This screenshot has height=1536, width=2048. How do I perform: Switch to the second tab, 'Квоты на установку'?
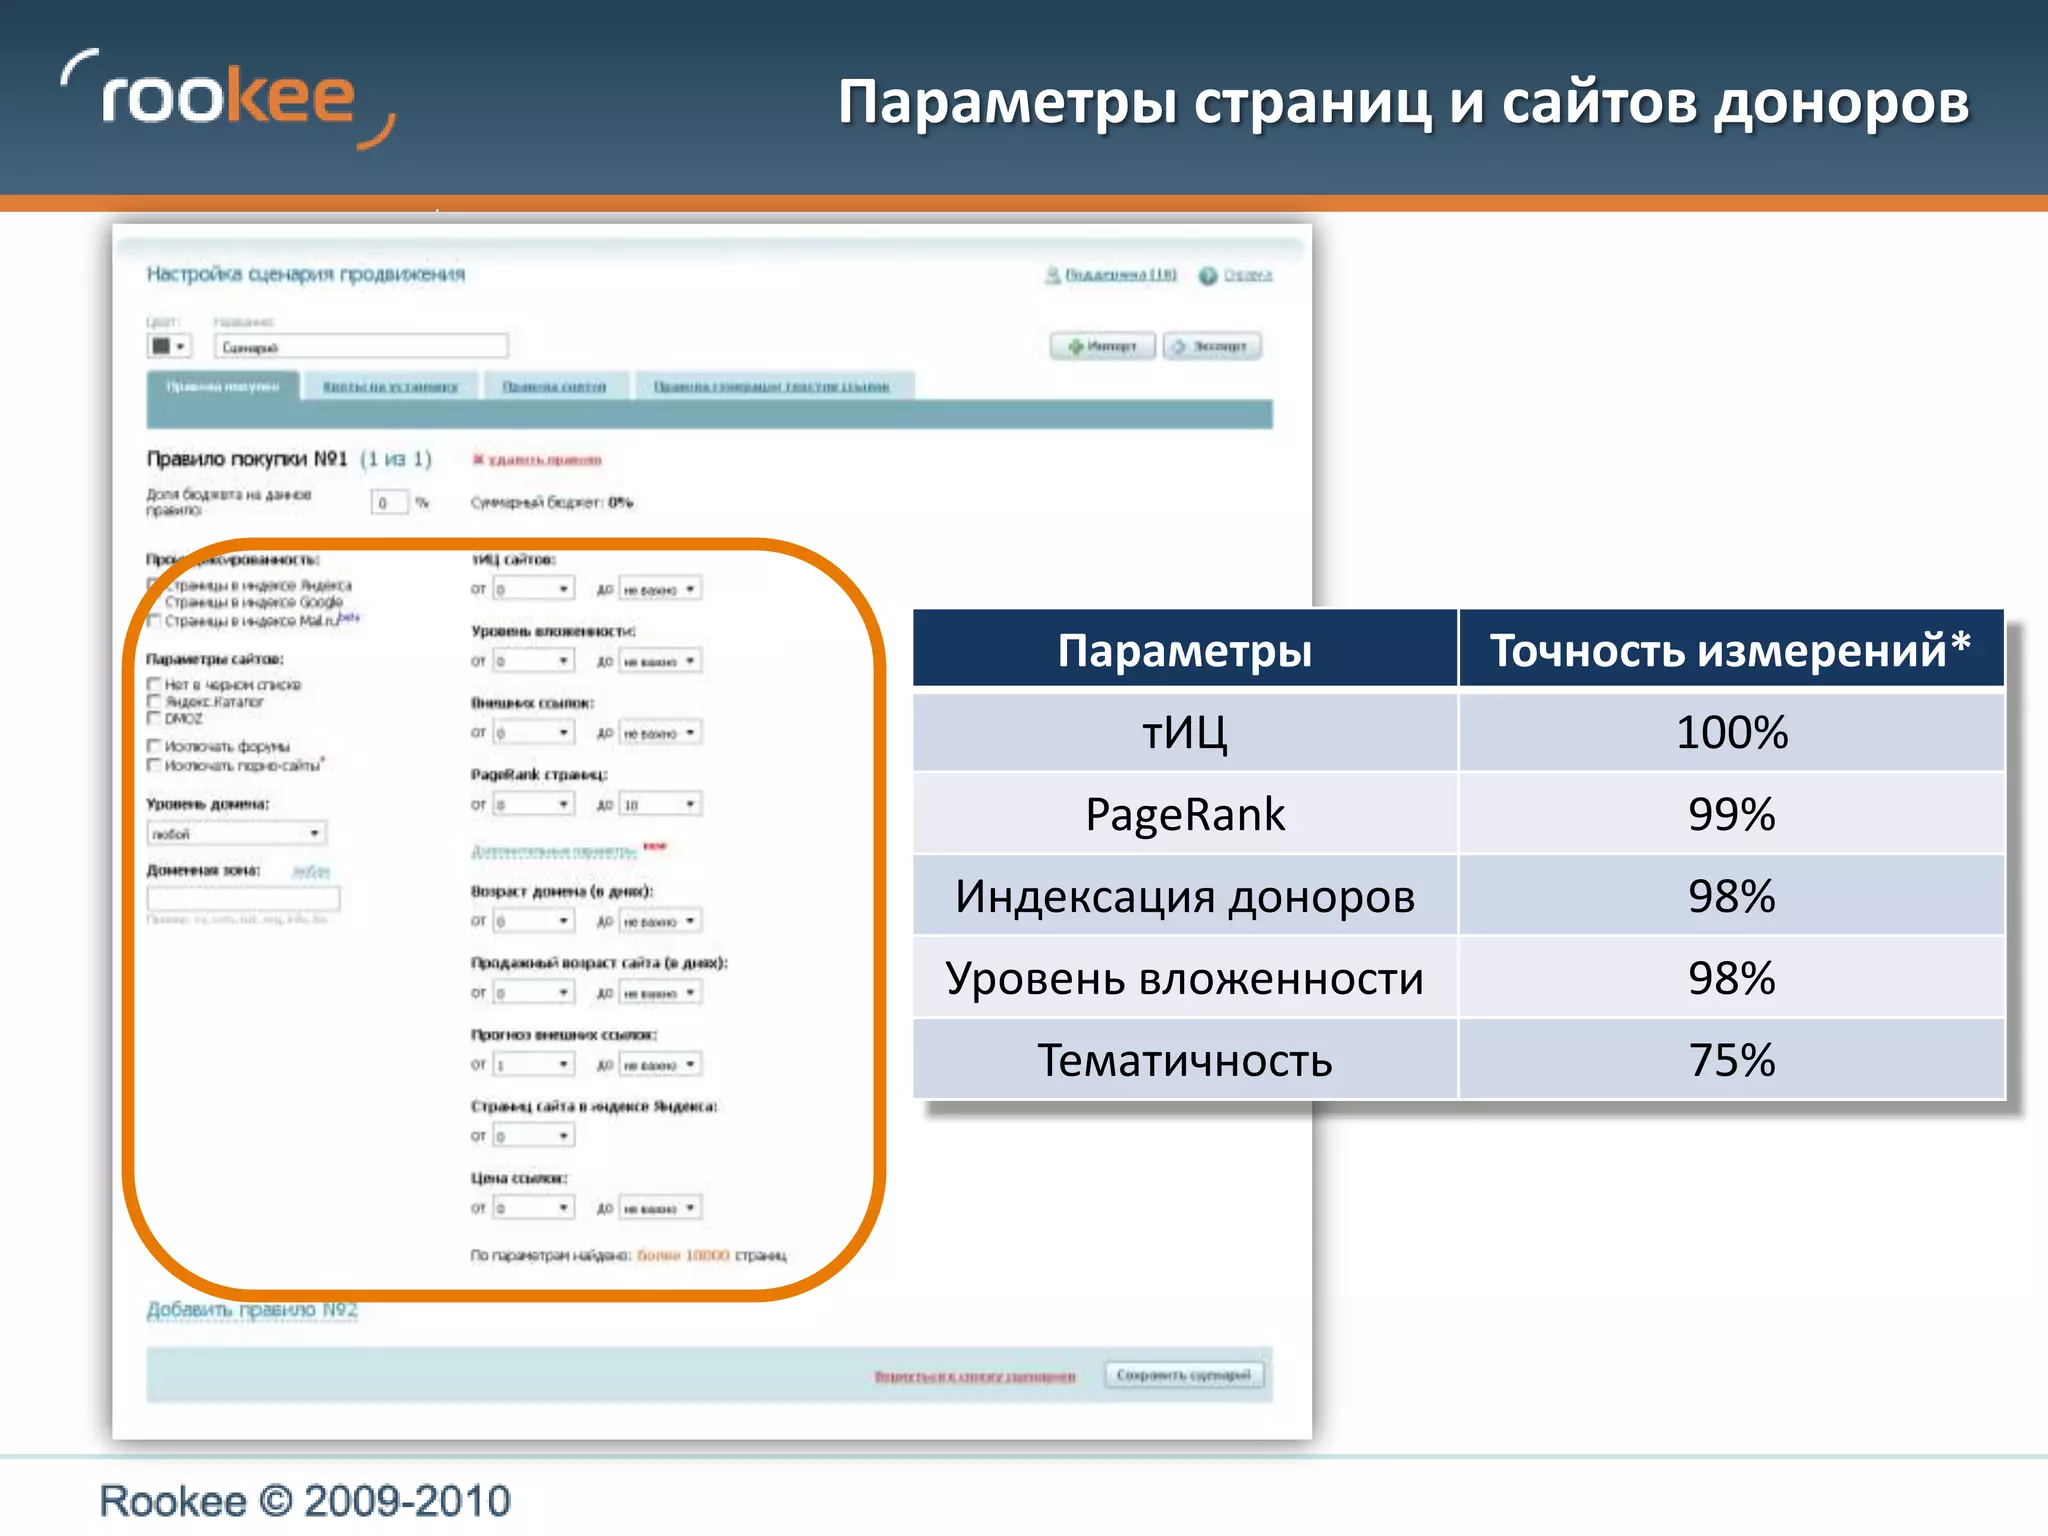coord(390,386)
